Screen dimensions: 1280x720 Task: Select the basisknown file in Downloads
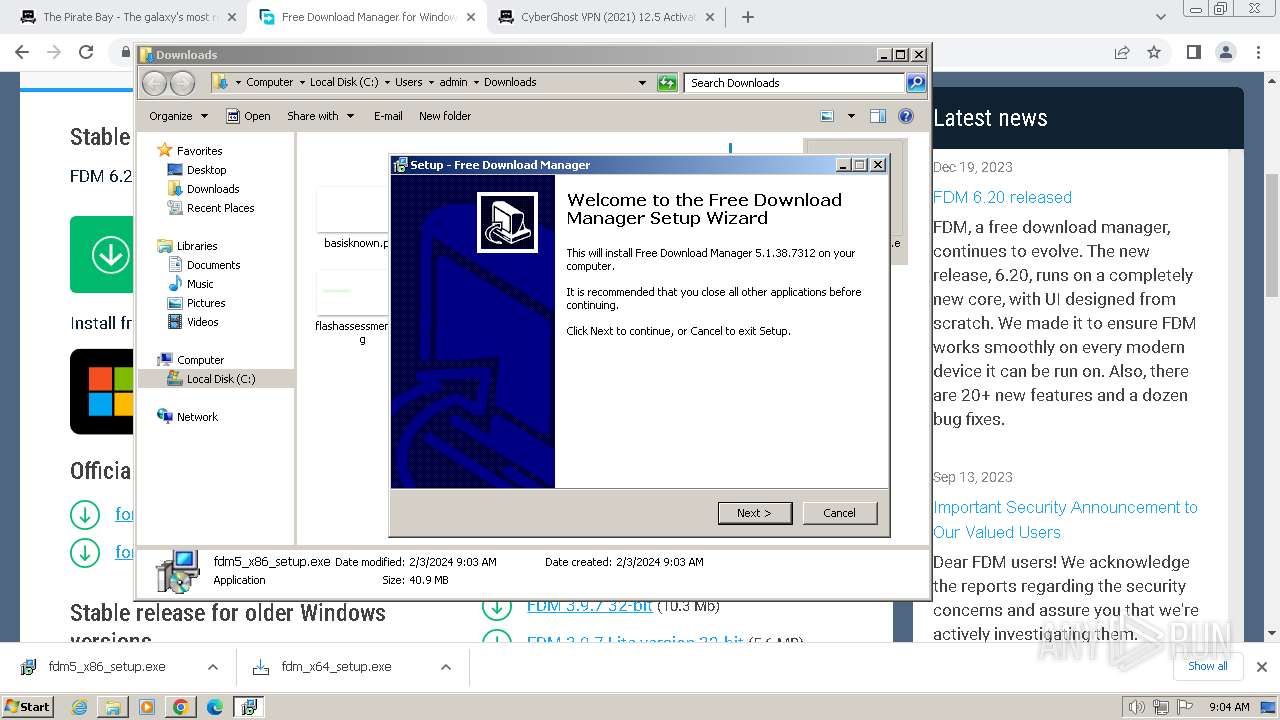[355, 220]
